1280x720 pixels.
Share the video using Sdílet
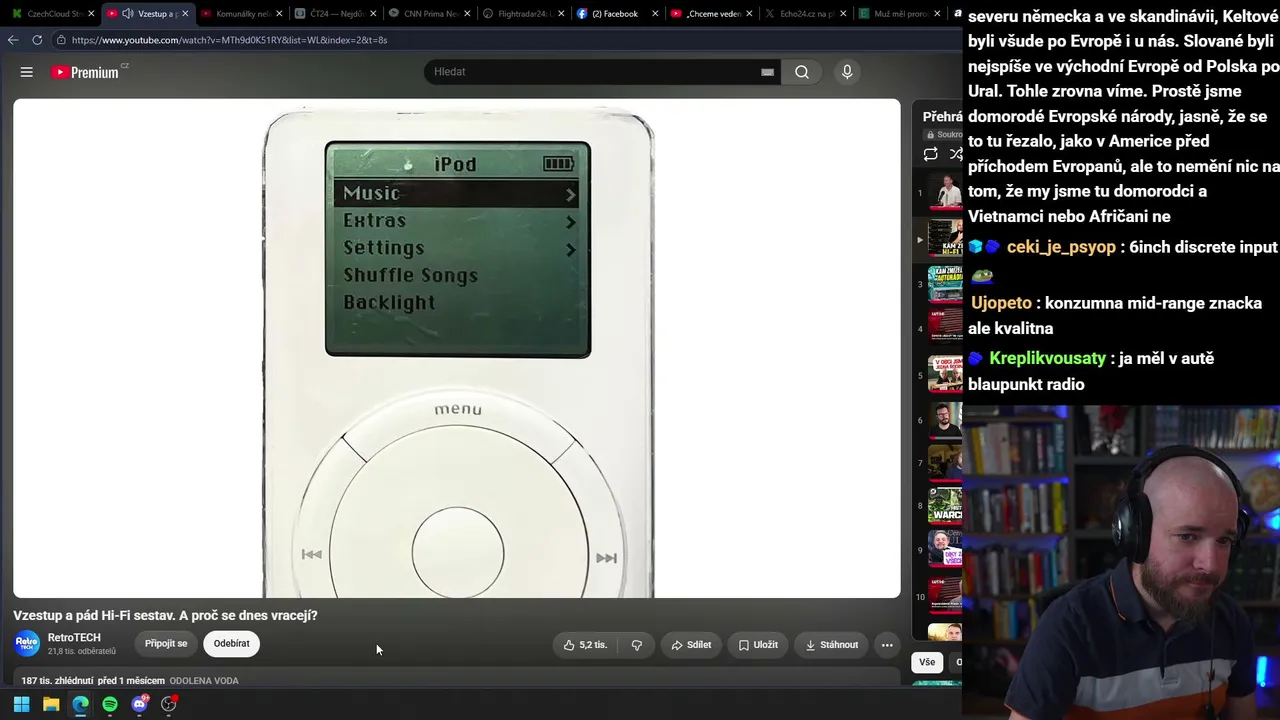click(x=691, y=645)
